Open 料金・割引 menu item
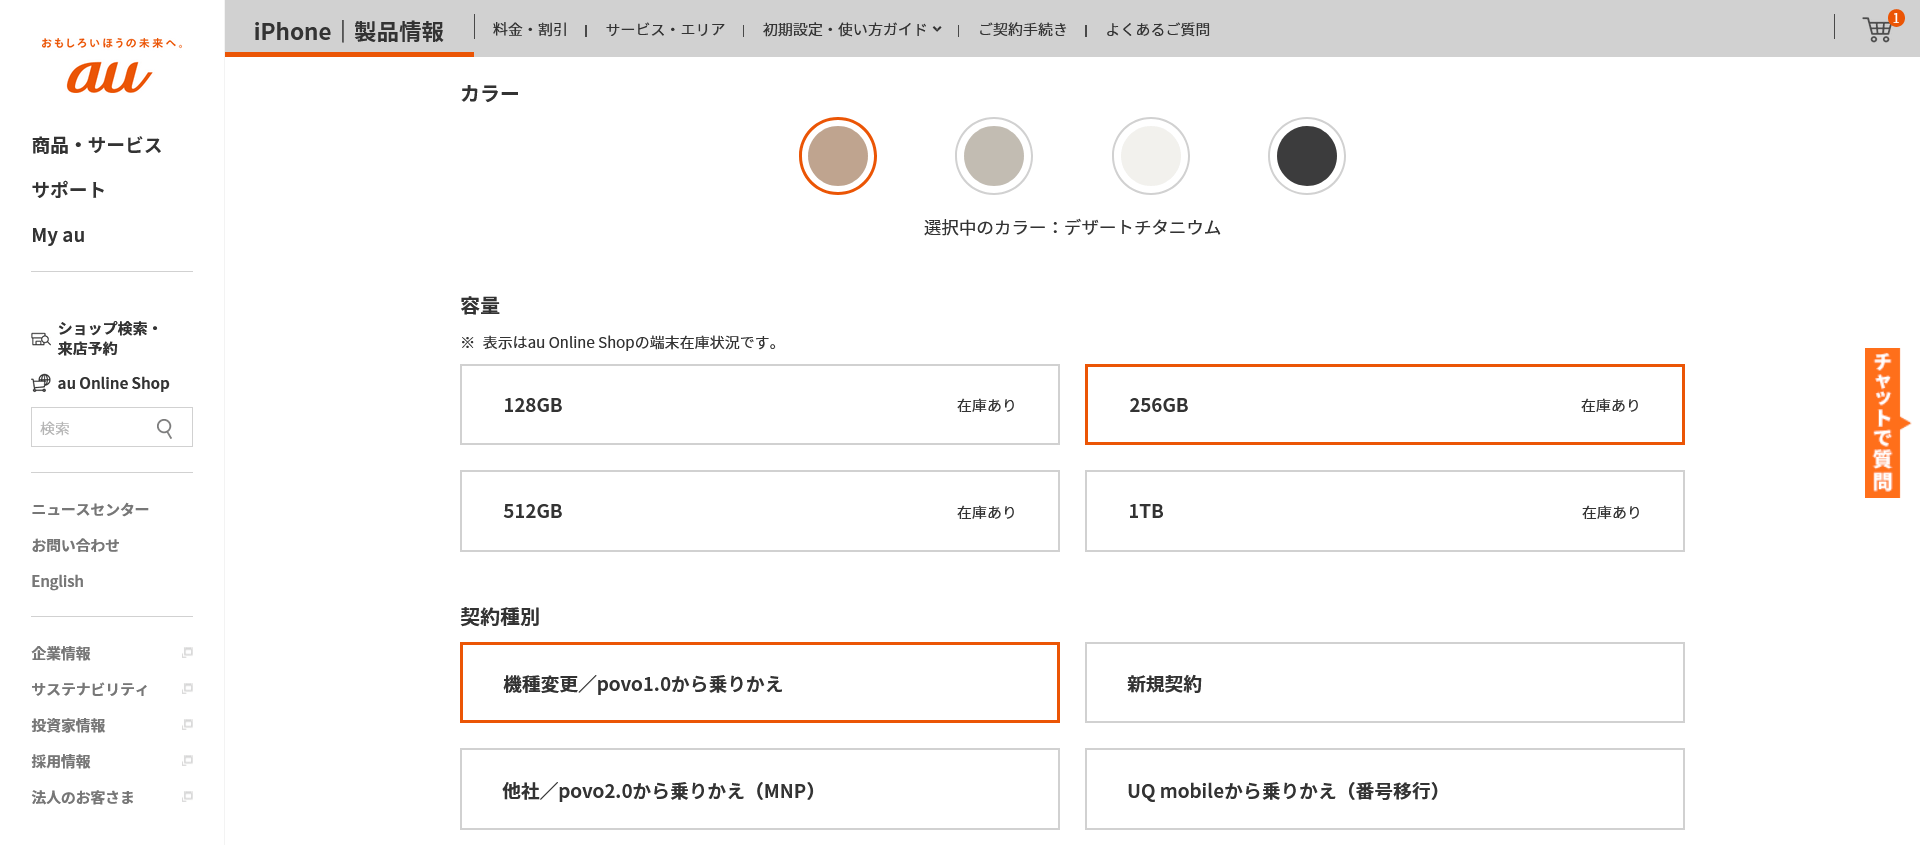Image resolution: width=1920 pixels, height=845 pixels. pos(530,29)
